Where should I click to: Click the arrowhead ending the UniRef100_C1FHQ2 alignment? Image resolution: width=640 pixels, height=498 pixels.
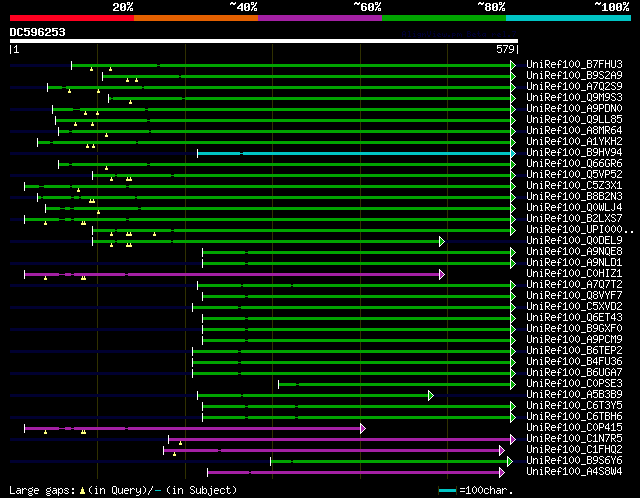point(502,450)
